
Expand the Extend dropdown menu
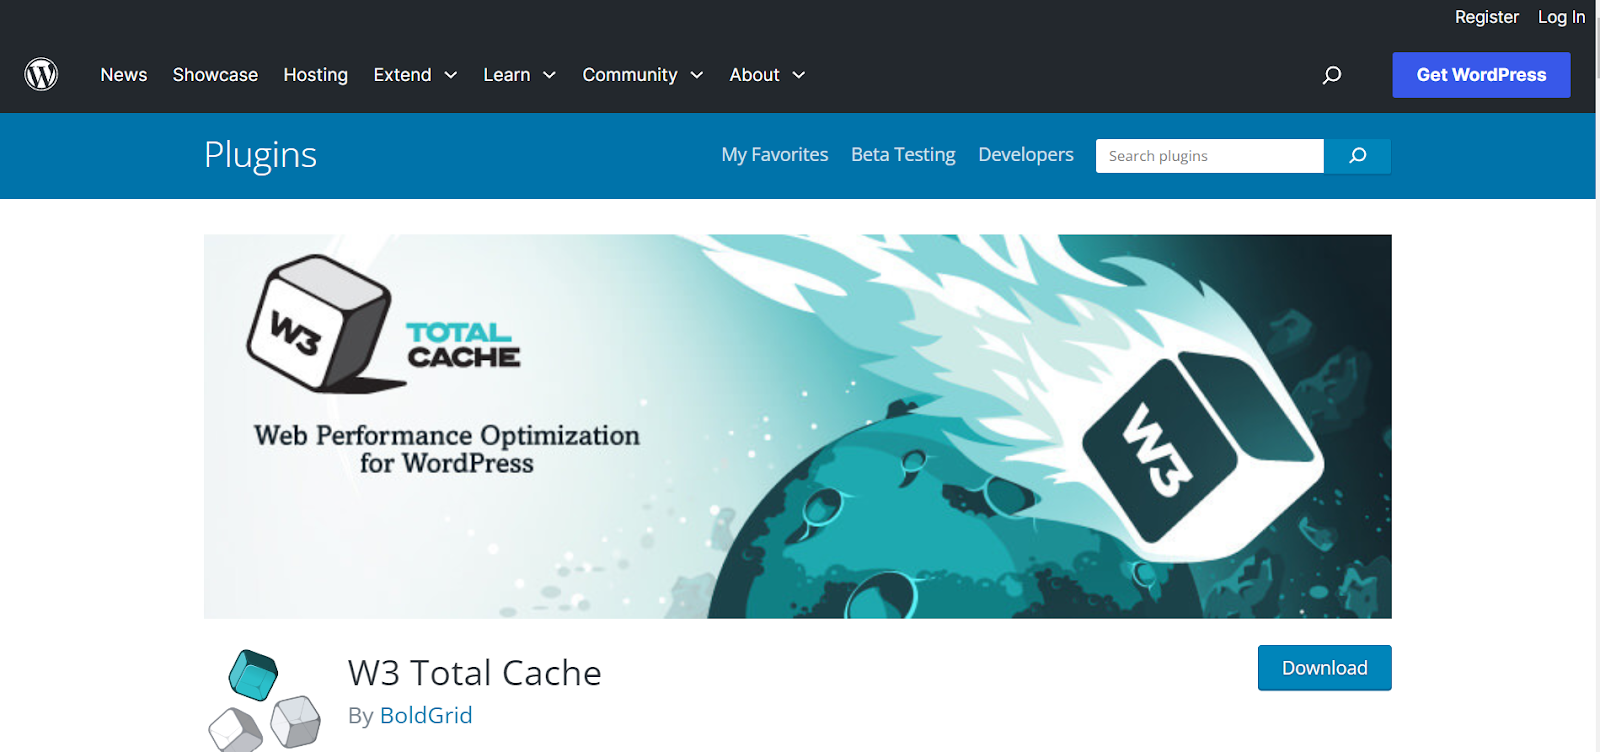point(415,75)
